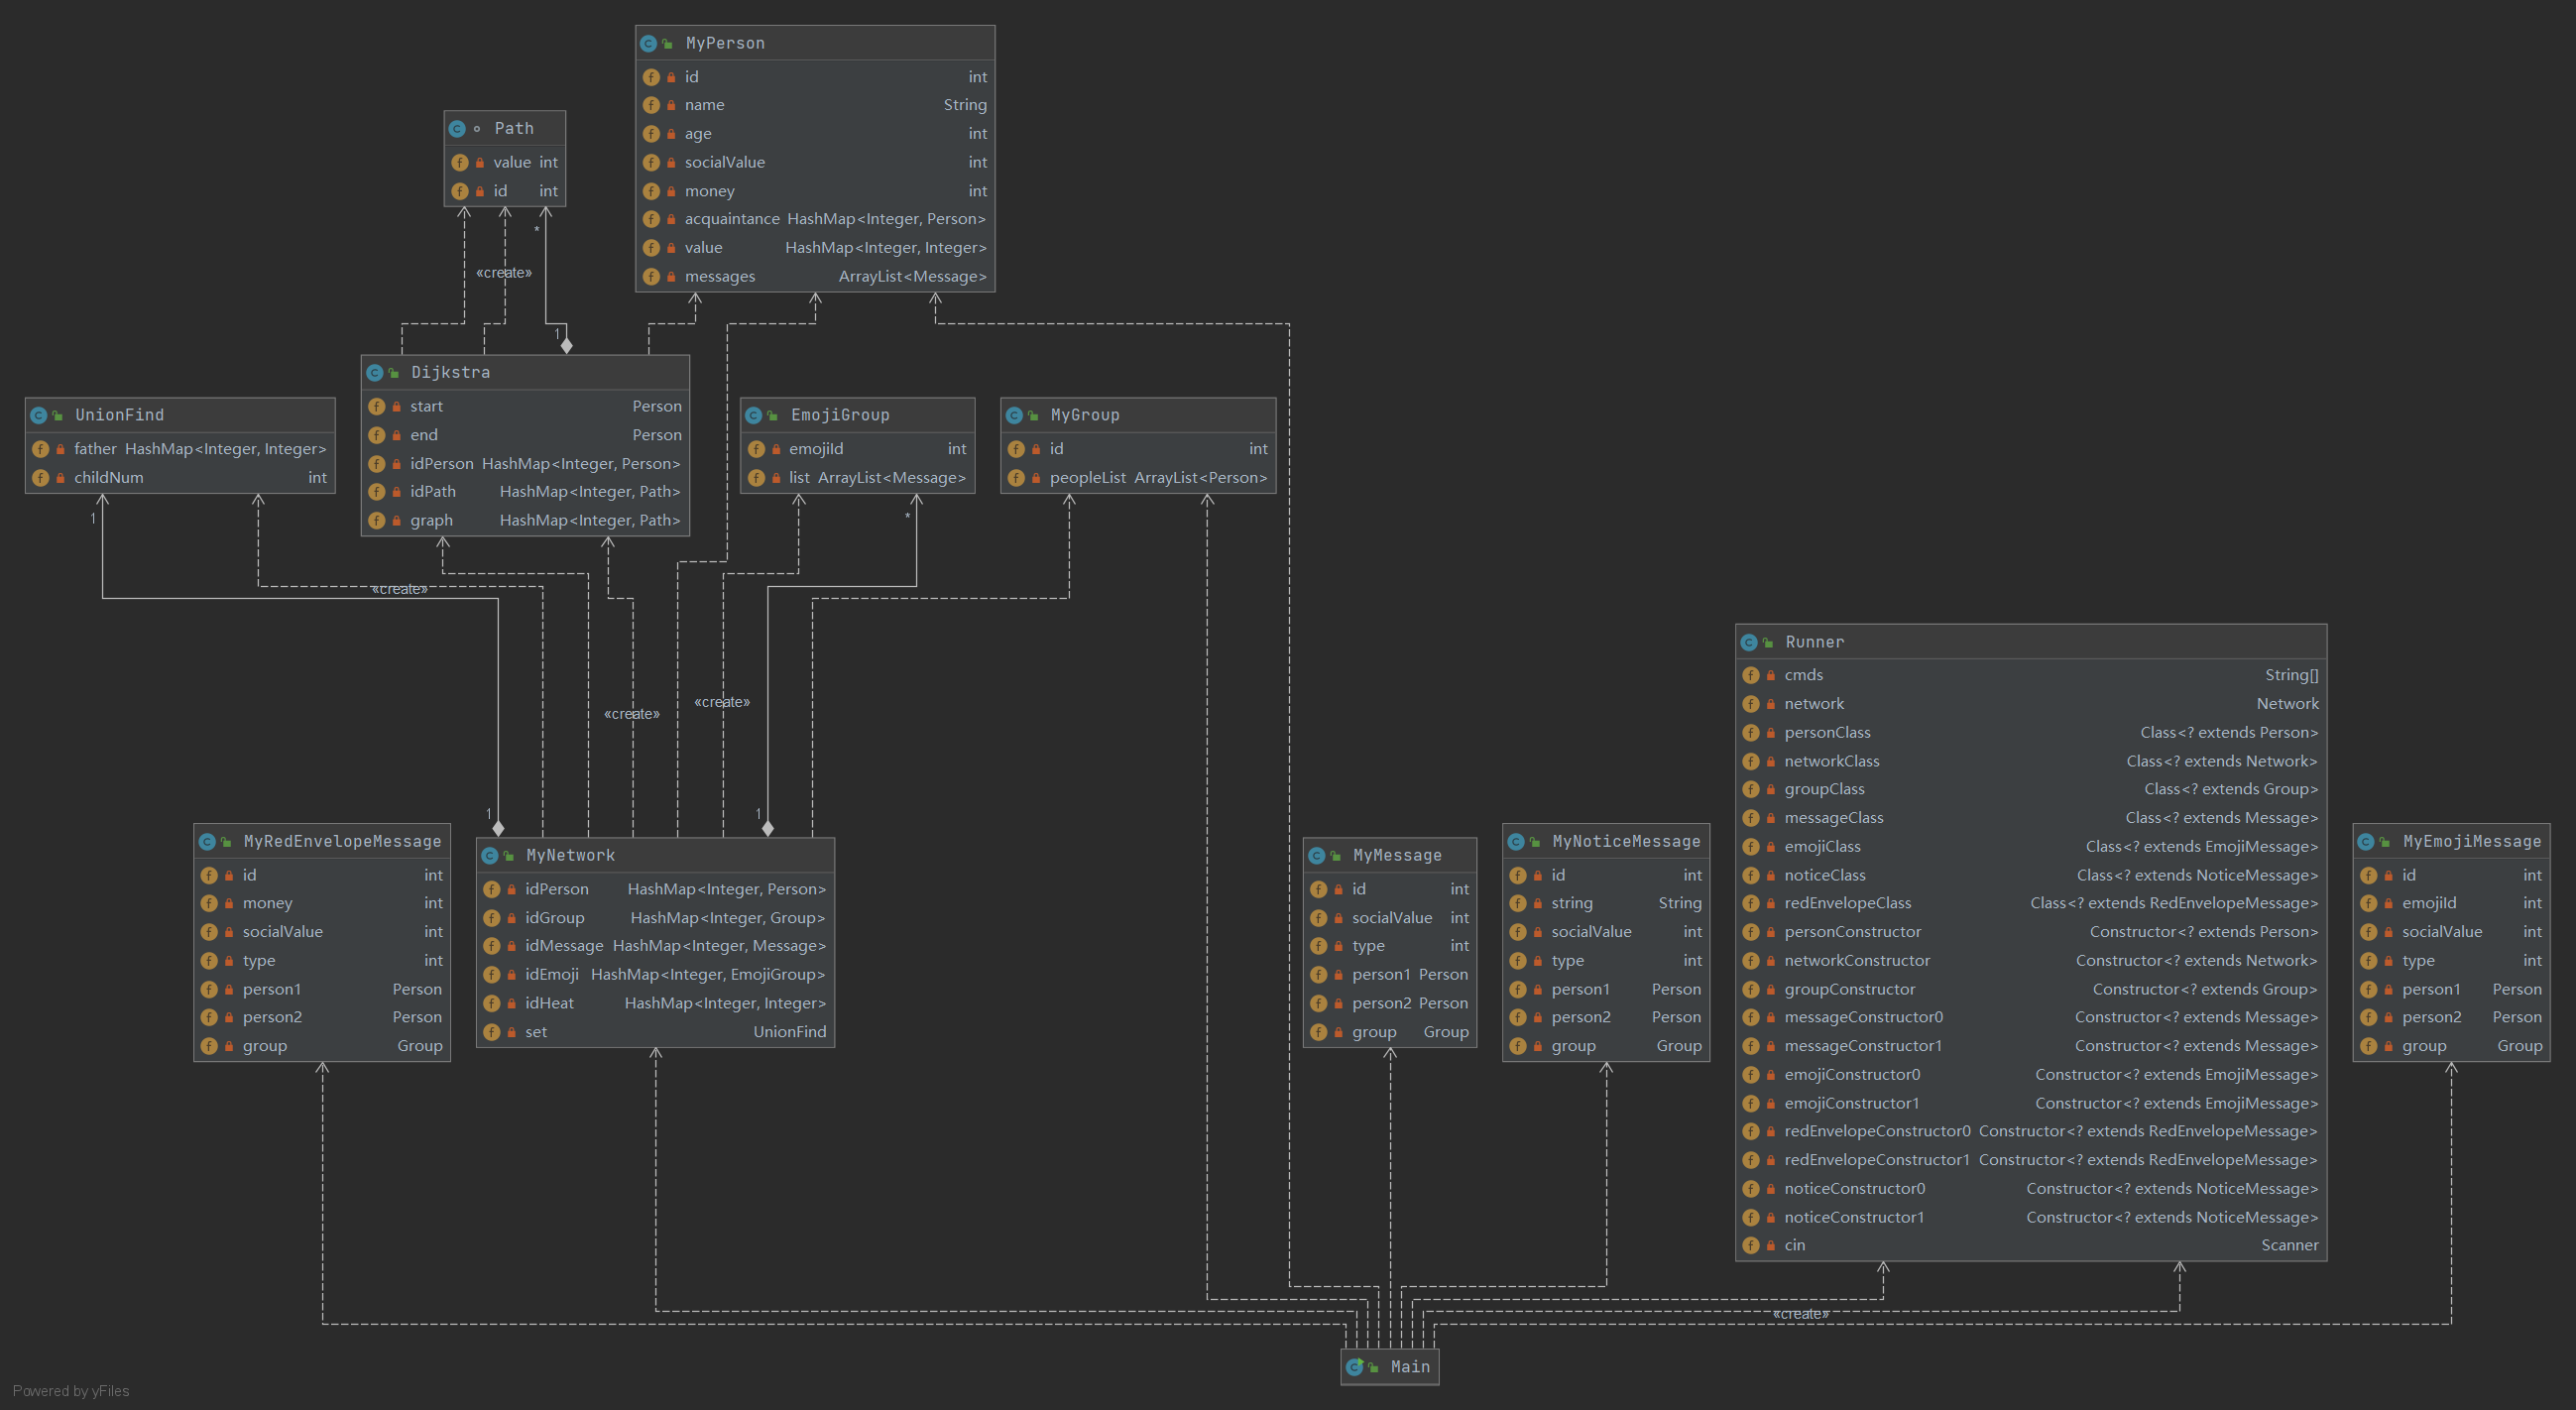Select MyEmojiMessage emojiId field
The width and height of the screenshot is (2576, 1410).
(2452, 903)
